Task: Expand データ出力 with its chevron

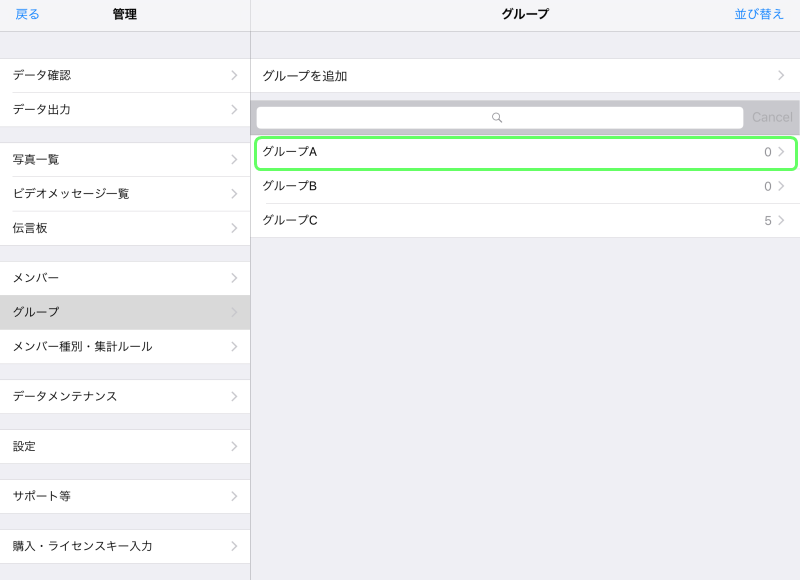Action: pos(234,110)
